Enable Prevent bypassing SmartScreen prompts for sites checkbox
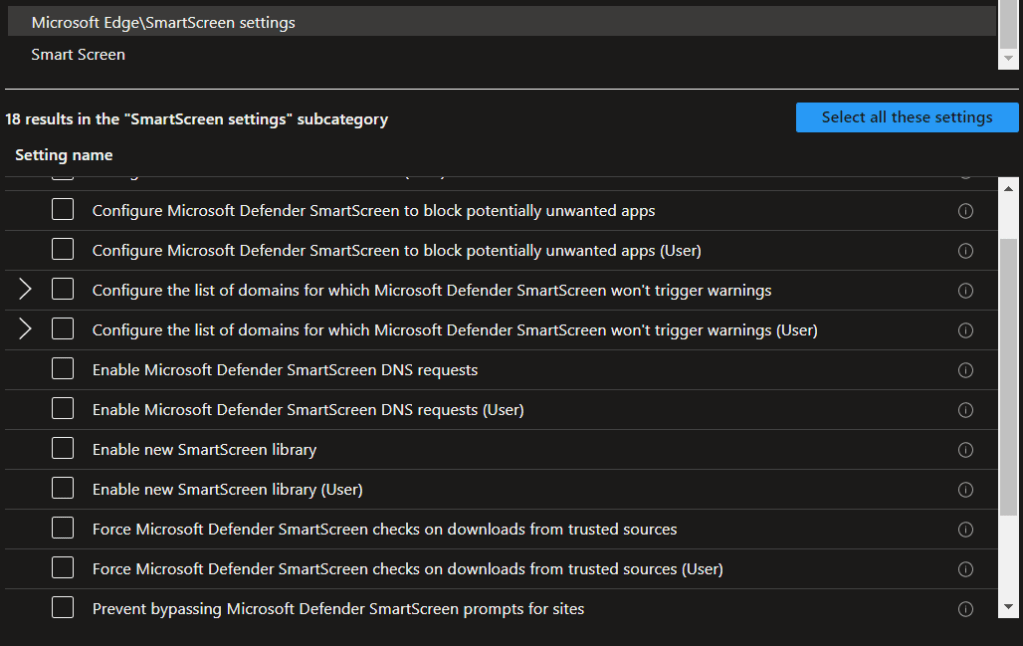The width and height of the screenshot is (1023, 646). point(63,608)
